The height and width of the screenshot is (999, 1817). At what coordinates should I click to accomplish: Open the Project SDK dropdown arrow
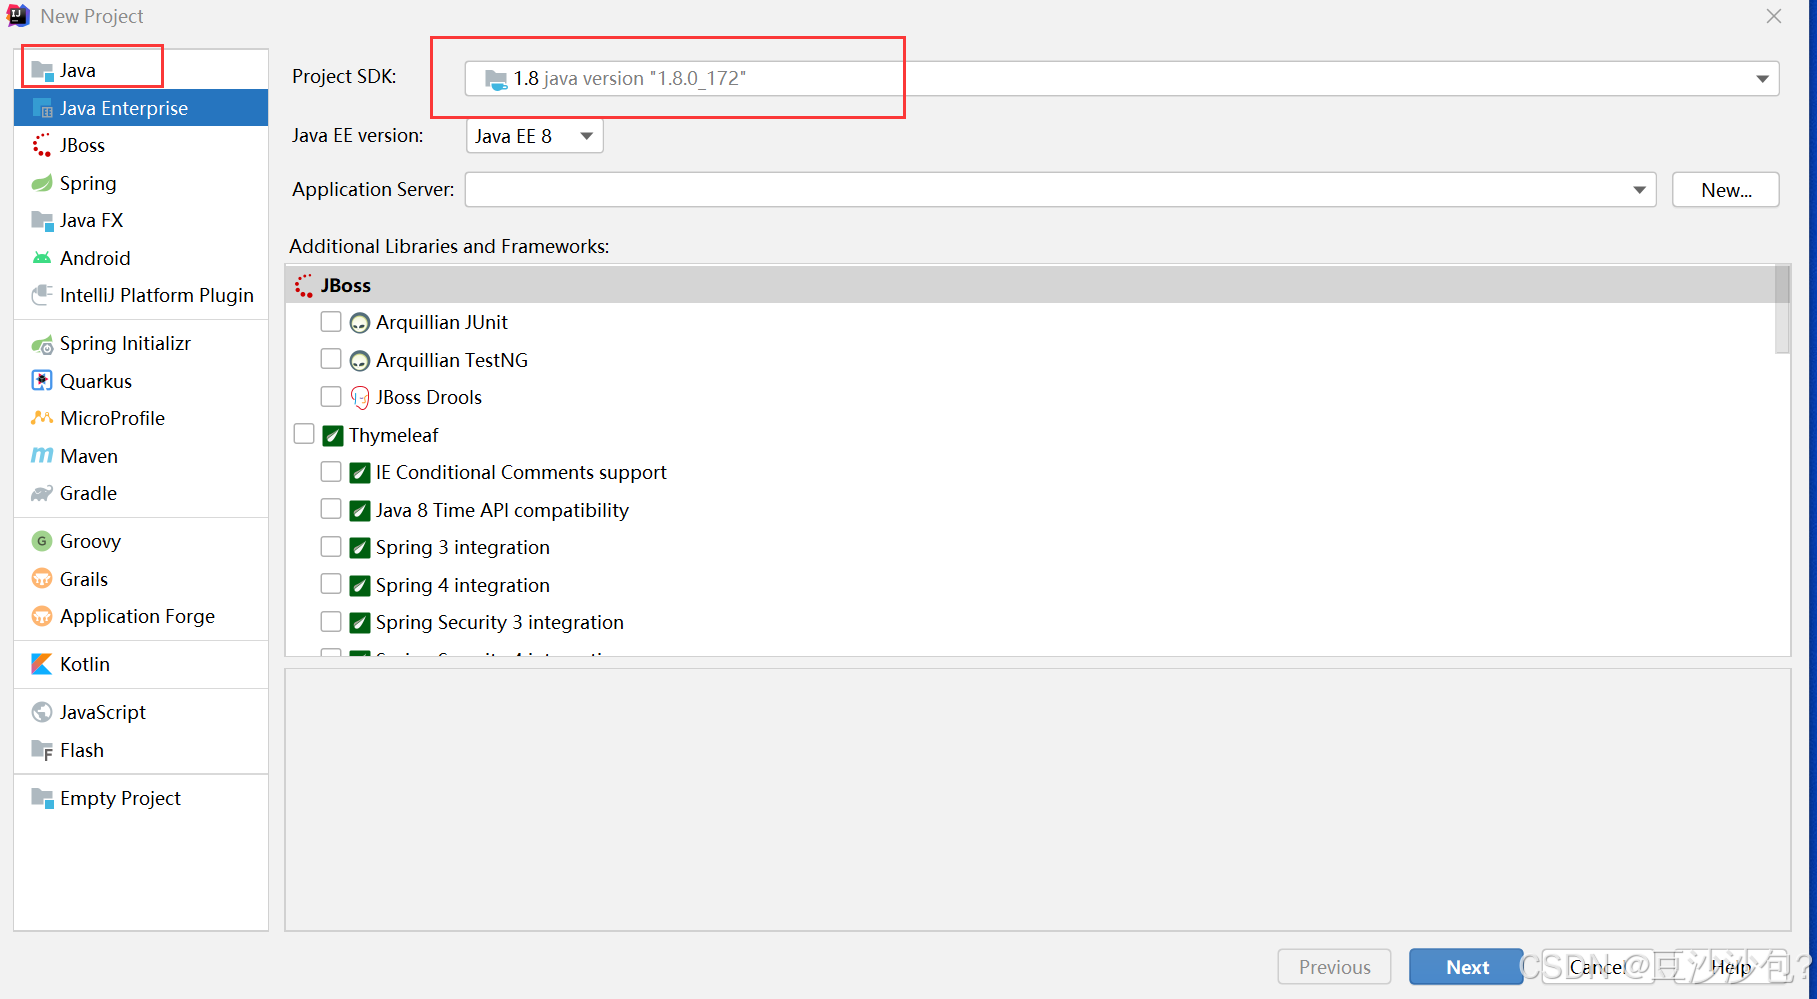coord(1762,79)
